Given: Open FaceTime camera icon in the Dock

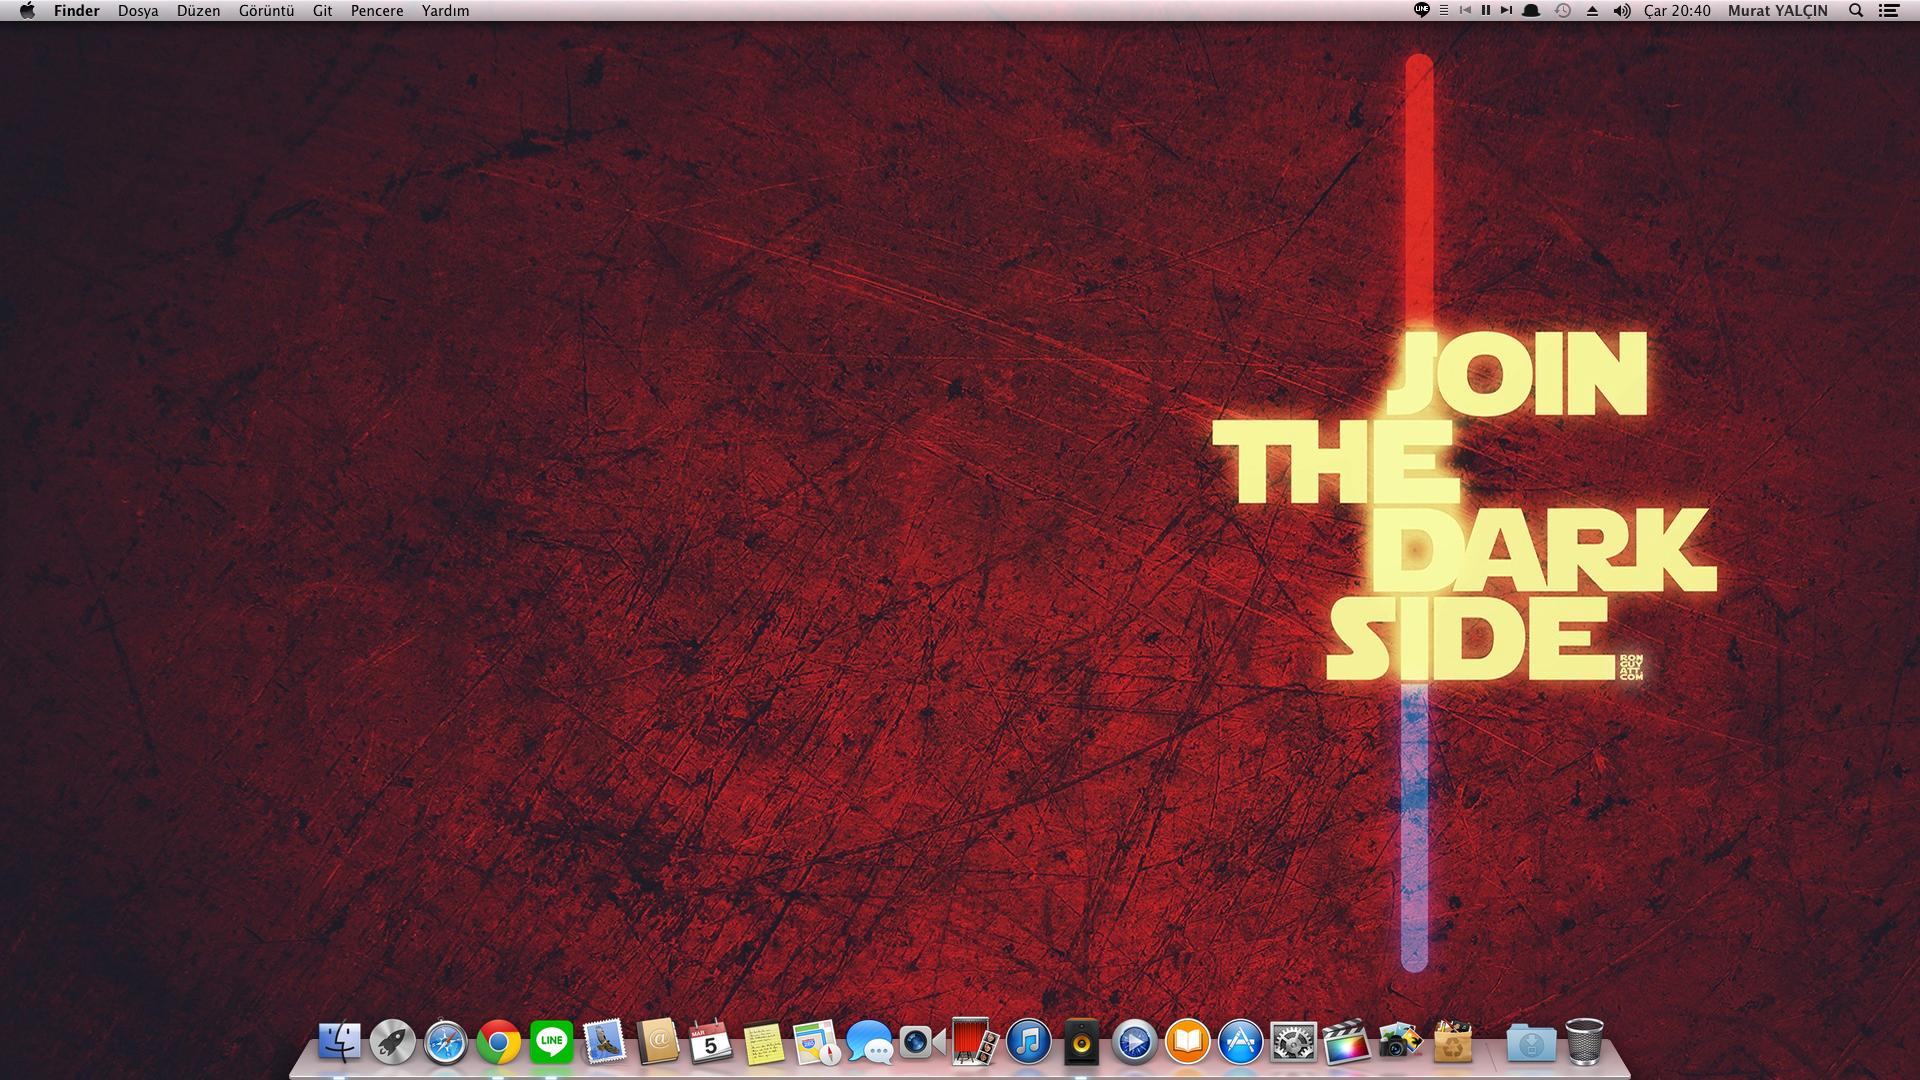Looking at the screenshot, I should [x=922, y=1043].
